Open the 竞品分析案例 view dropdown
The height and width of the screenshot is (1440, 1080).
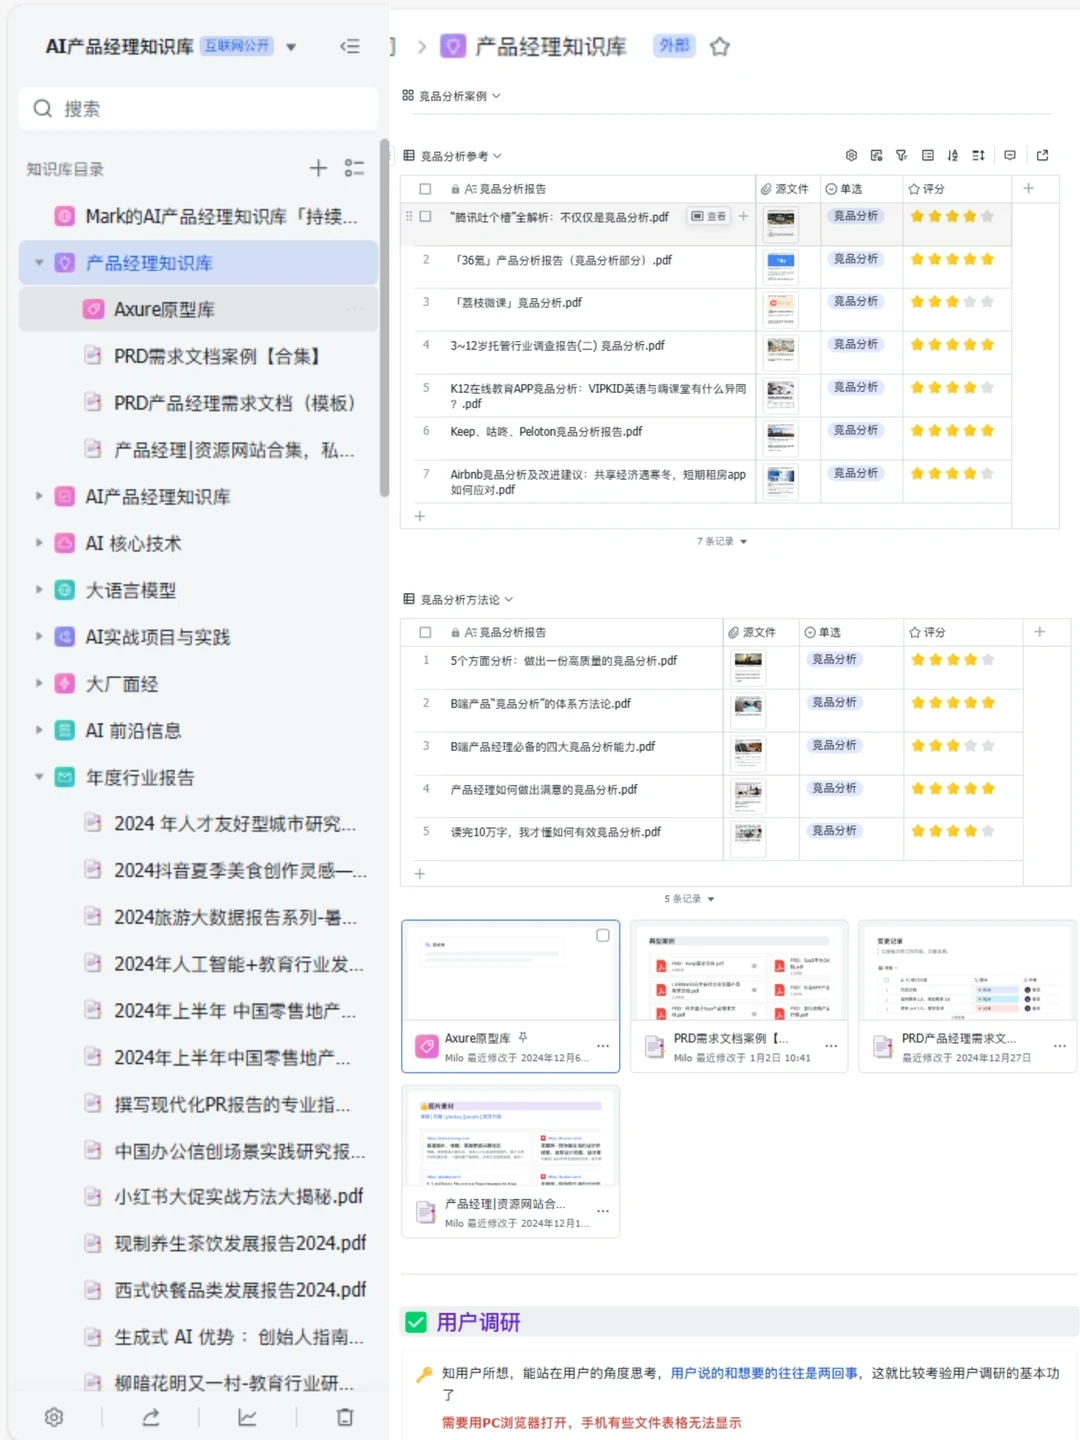(x=497, y=96)
